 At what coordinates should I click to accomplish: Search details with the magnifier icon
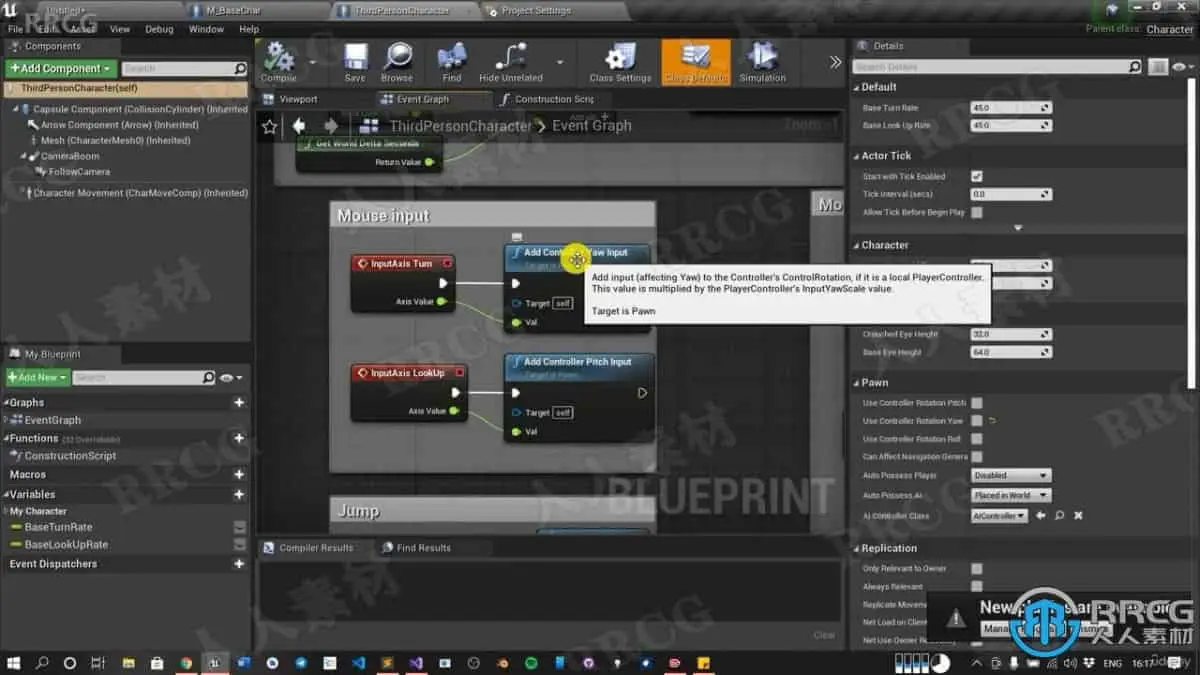click(1134, 67)
